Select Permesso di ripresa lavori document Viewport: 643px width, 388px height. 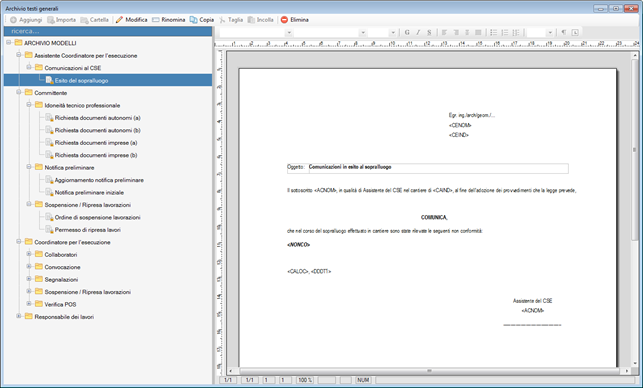coord(88,230)
